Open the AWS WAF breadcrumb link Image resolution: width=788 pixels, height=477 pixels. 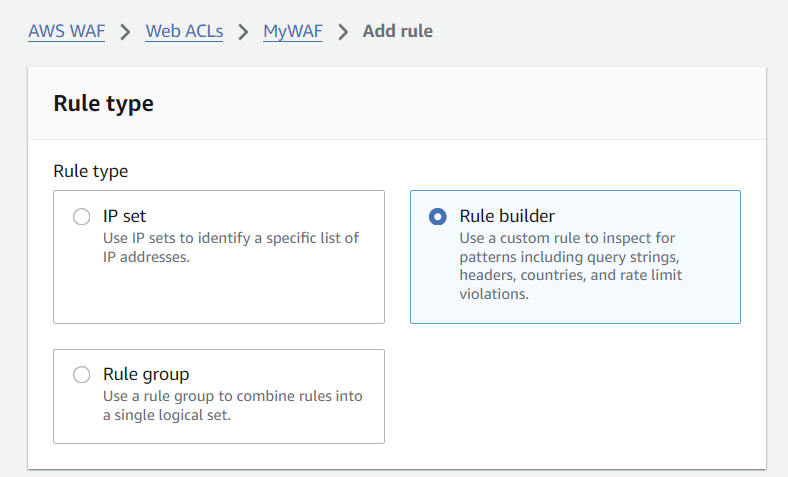[x=67, y=31]
